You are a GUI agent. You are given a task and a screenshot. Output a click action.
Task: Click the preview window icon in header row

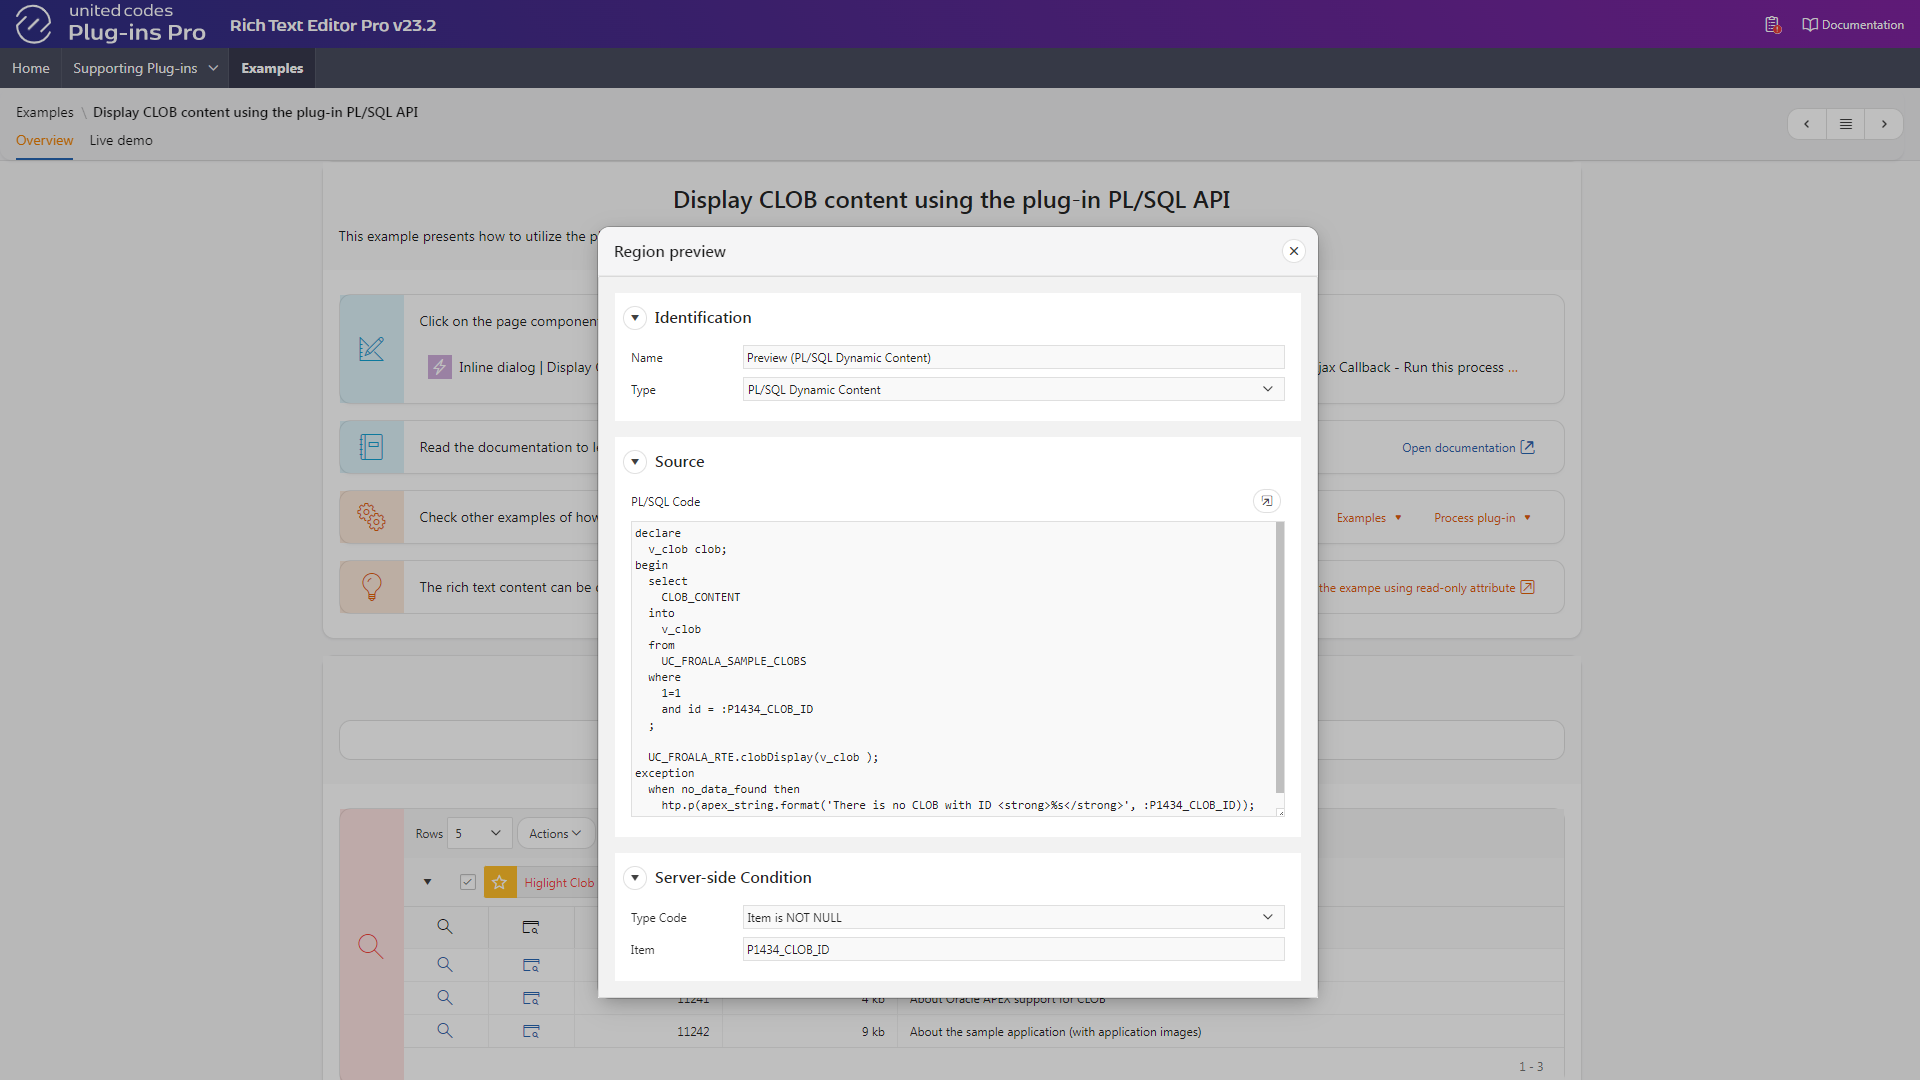point(531,927)
